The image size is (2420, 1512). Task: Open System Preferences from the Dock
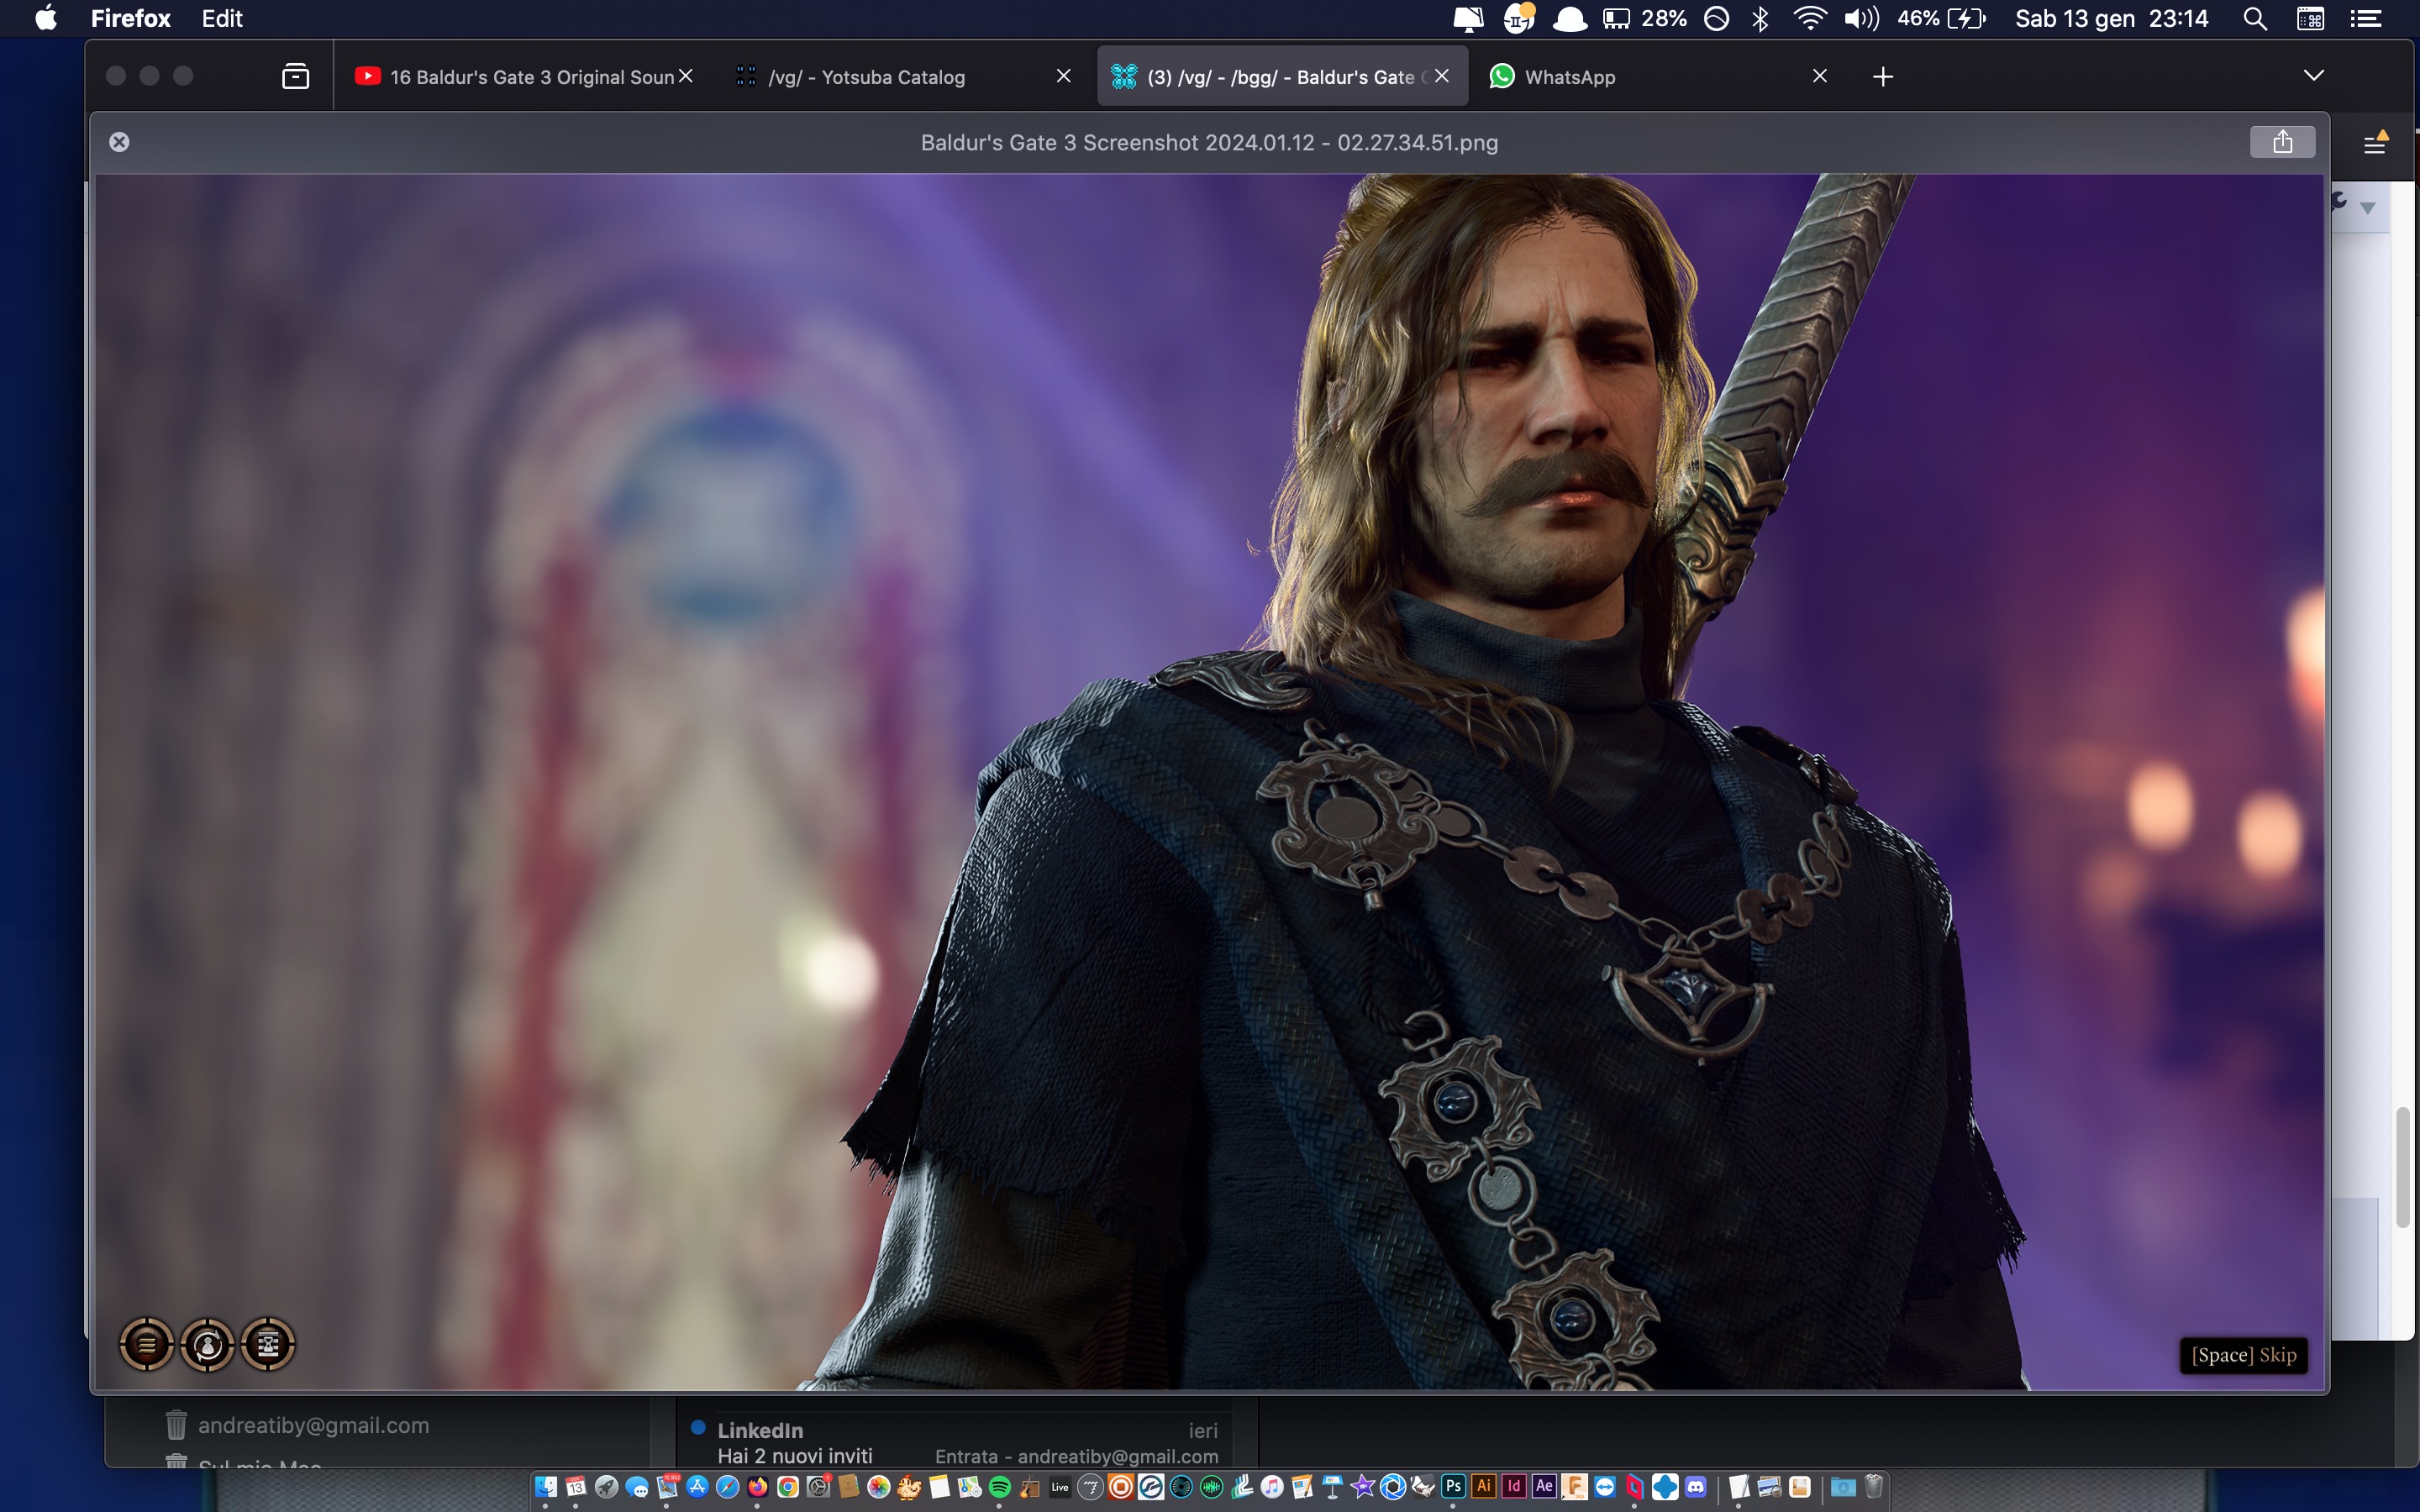coord(819,1487)
